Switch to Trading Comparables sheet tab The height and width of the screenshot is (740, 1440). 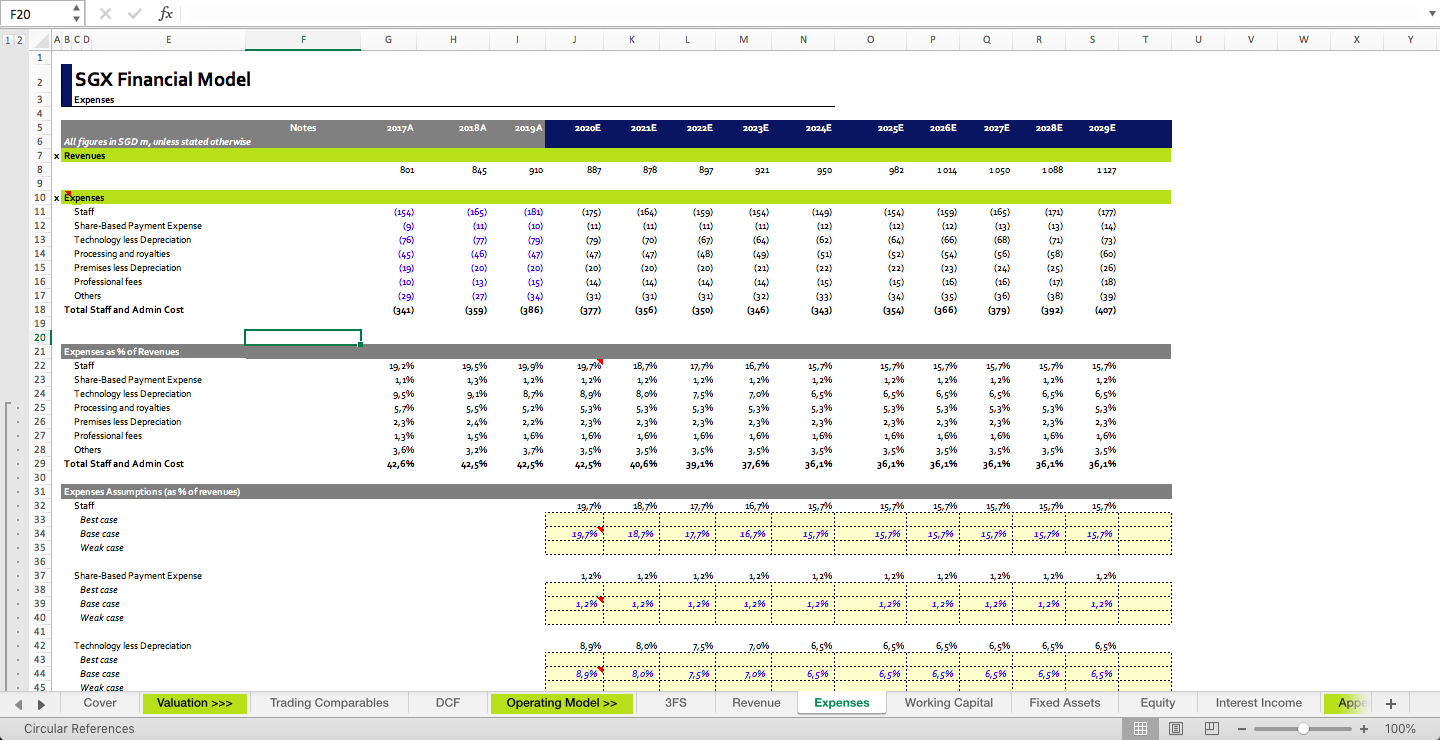tap(329, 703)
